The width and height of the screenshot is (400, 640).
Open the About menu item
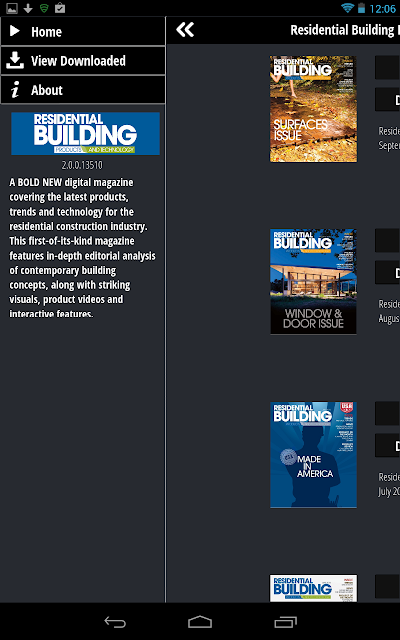pyautogui.click(x=83, y=90)
